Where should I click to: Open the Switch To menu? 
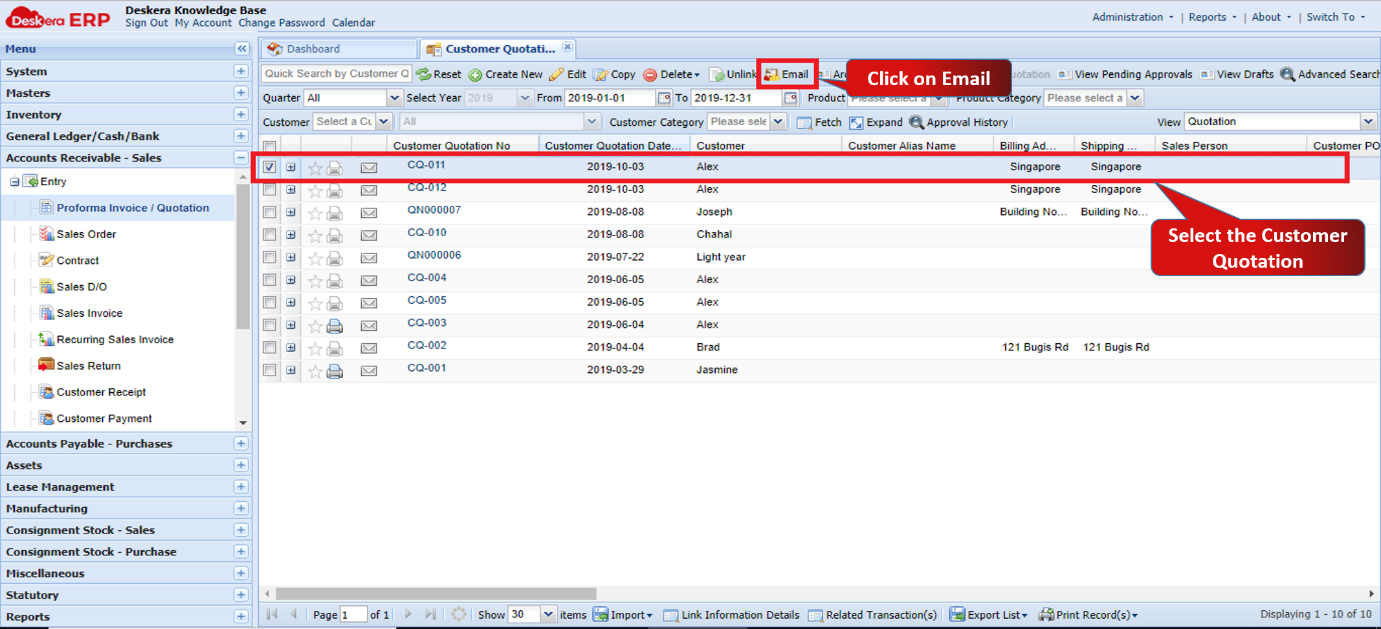click(x=1335, y=17)
